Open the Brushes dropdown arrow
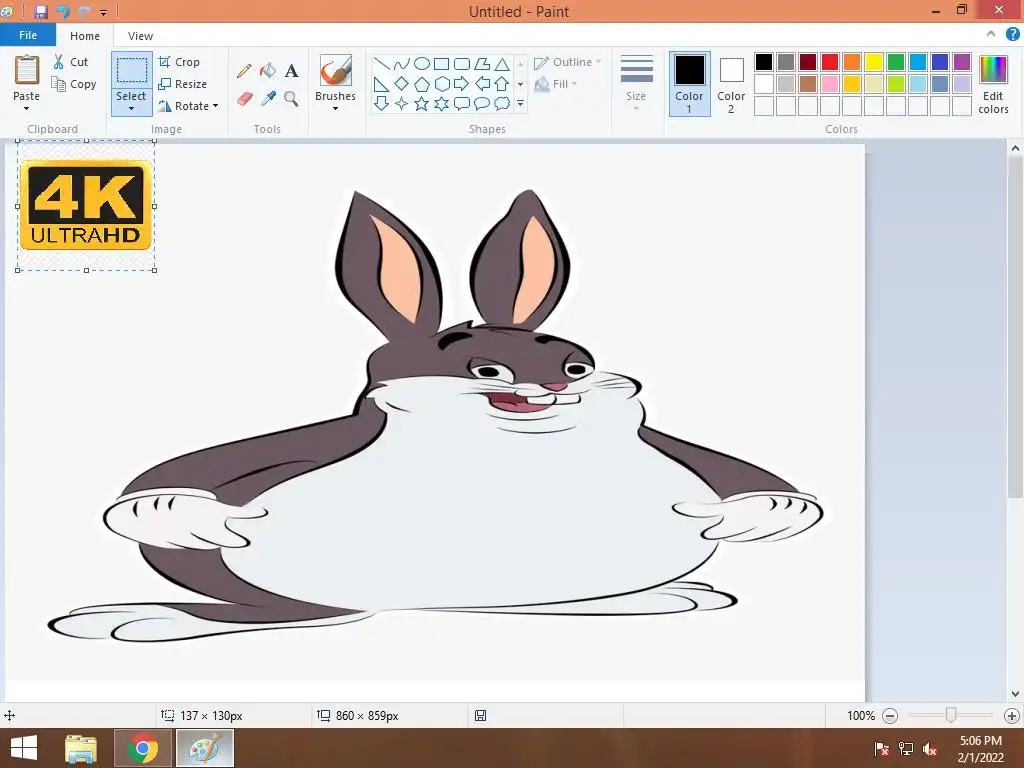Image resolution: width=1024 pixels, height=768 pixels. 336,108
